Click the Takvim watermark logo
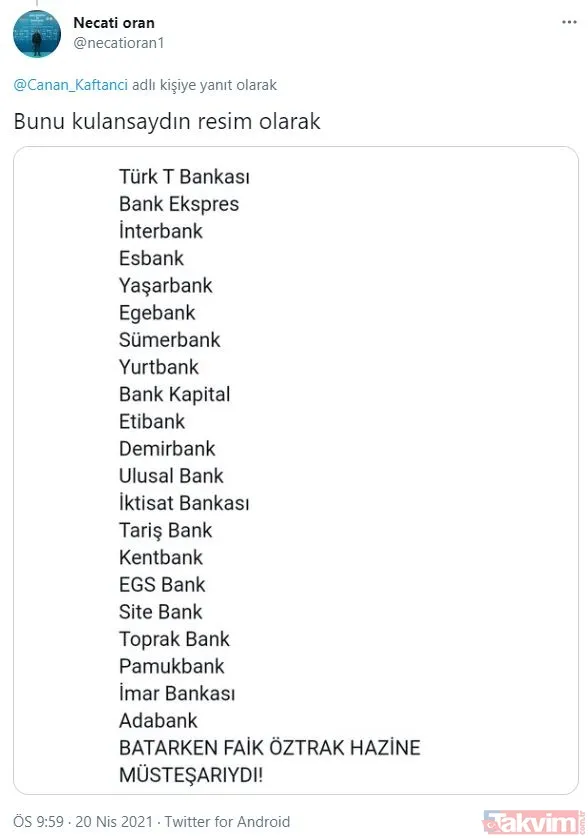588x838 pixels. tap(535, 820)
